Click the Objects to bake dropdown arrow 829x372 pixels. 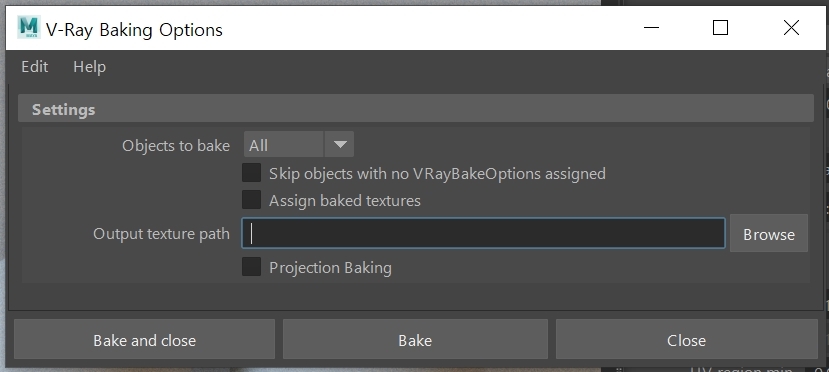(339, 144)
